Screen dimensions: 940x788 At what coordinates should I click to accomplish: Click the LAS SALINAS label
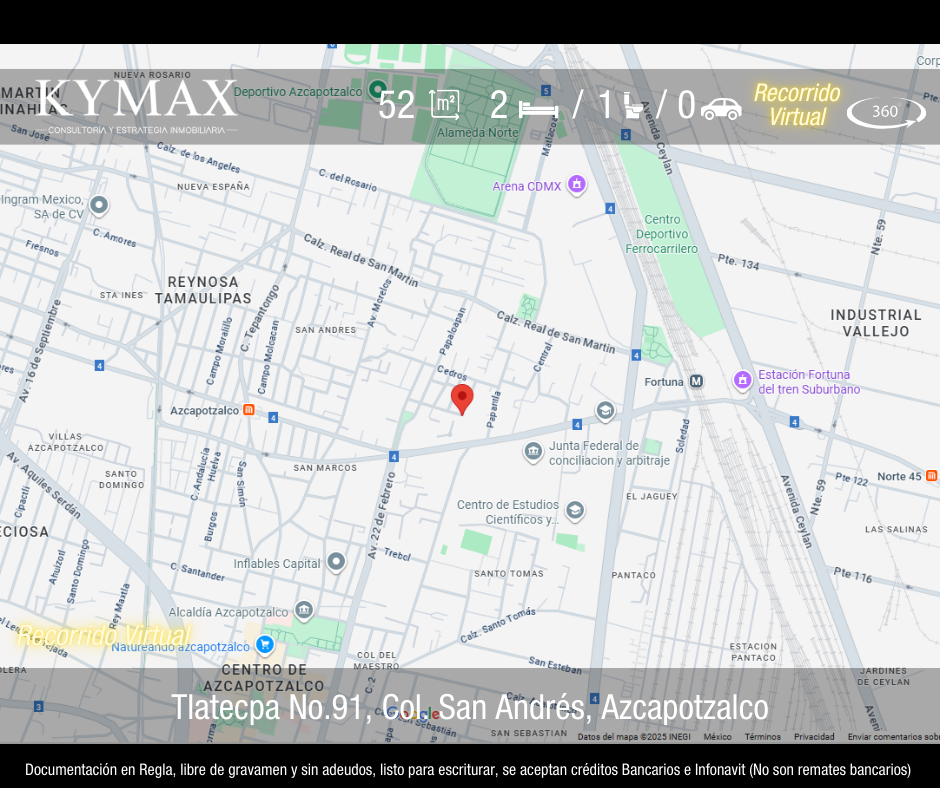coord(896,529)
